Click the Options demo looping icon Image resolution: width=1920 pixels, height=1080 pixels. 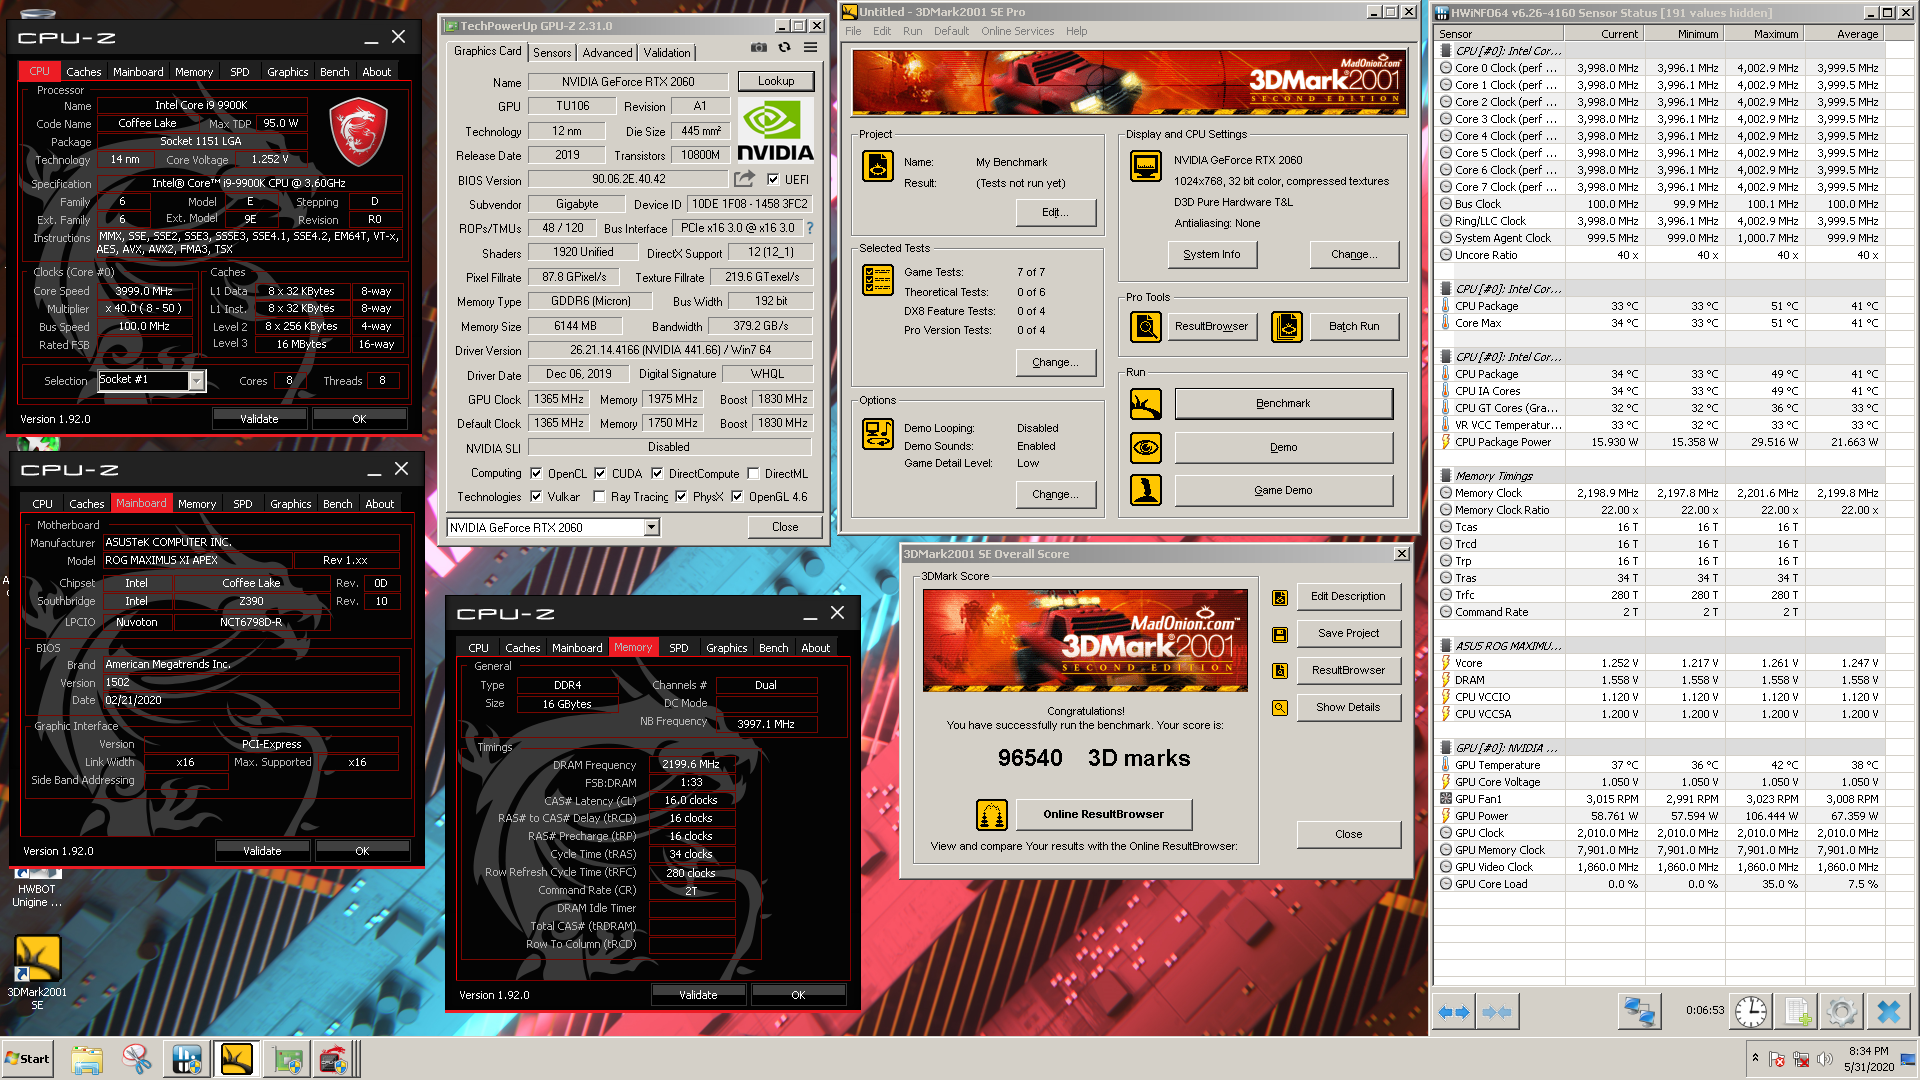tap(878, 434)
